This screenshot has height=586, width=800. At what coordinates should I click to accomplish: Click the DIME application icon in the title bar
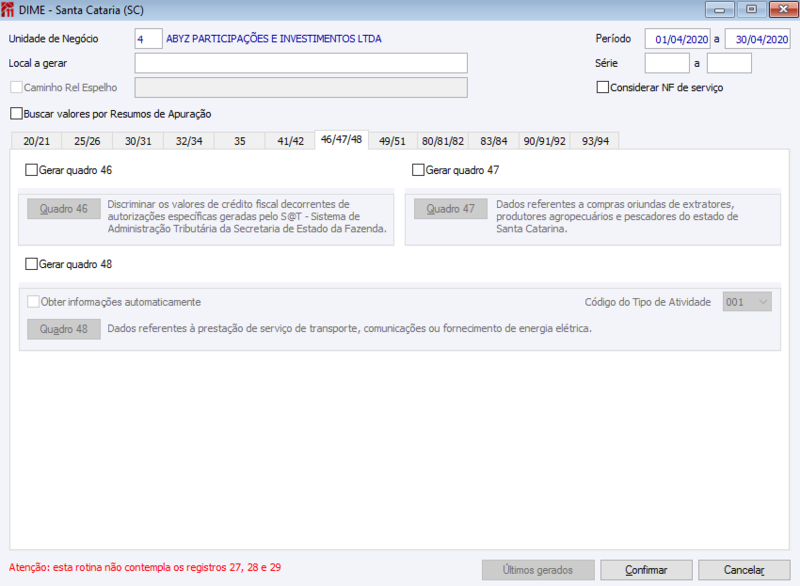[10, 9]
